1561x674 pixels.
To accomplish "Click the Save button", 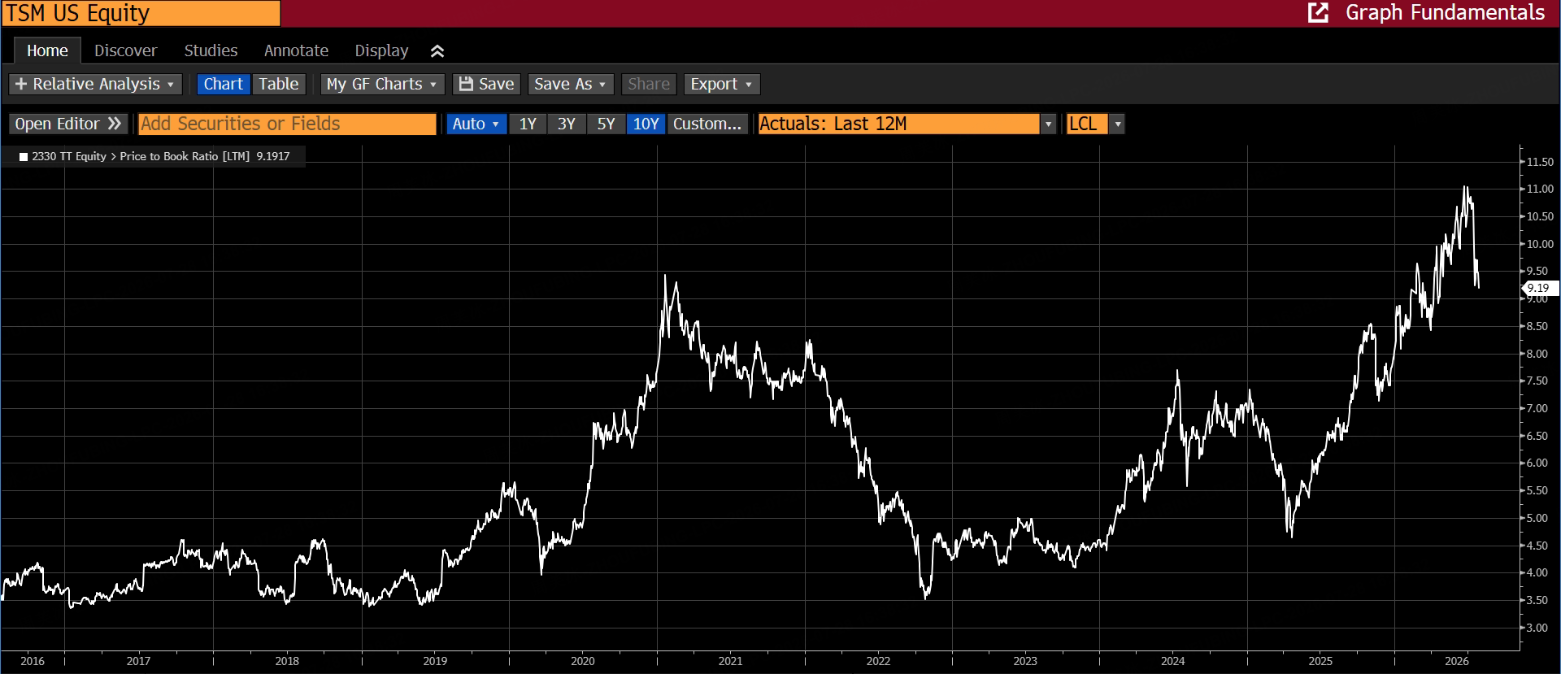I will pos(485,84).
